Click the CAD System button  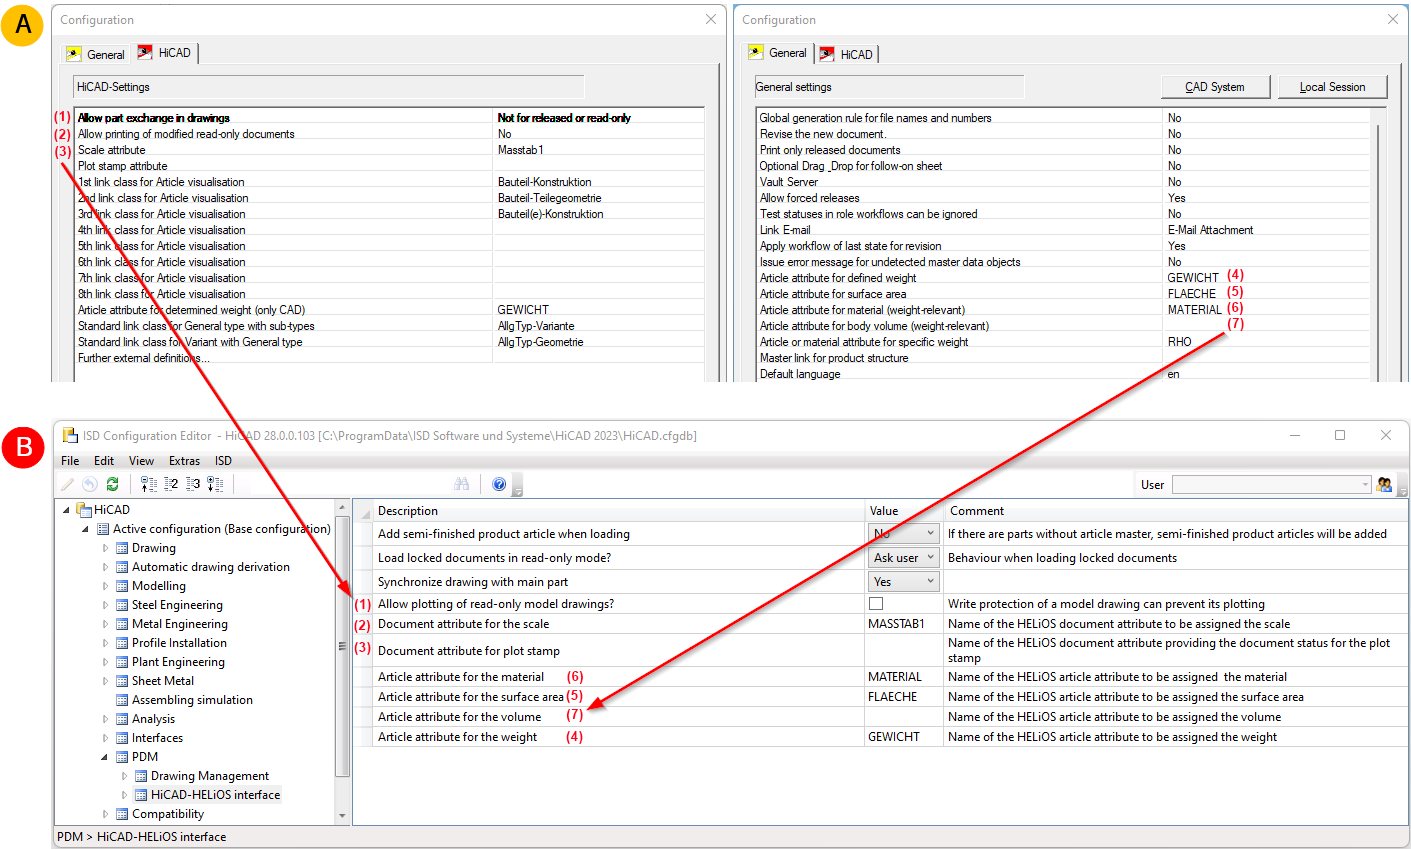[x=1215, y=87]
